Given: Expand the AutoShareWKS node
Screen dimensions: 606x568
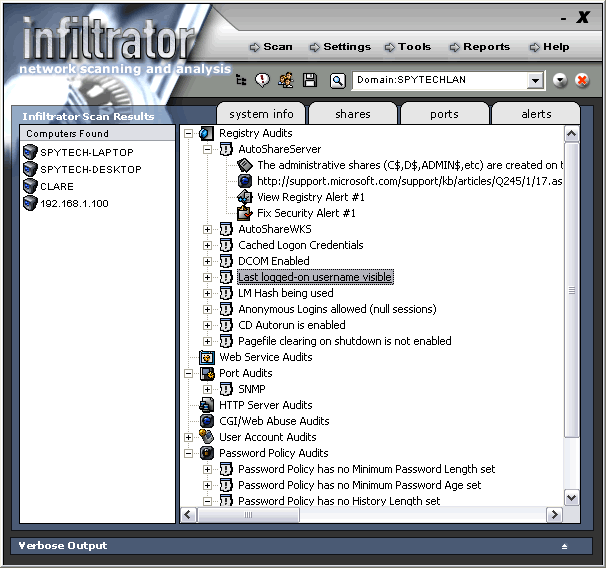Looking at the screenshot, I should pyautogui.click(x=208, y=230).
